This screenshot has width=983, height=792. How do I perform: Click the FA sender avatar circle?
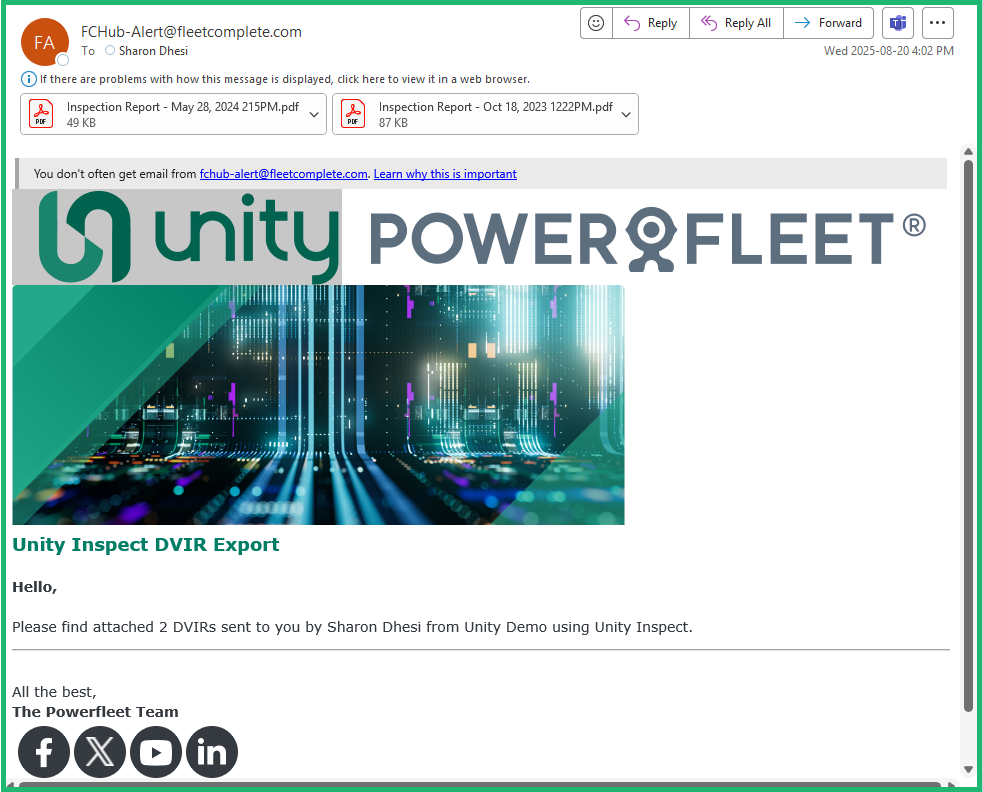click(x=45, y=42)
